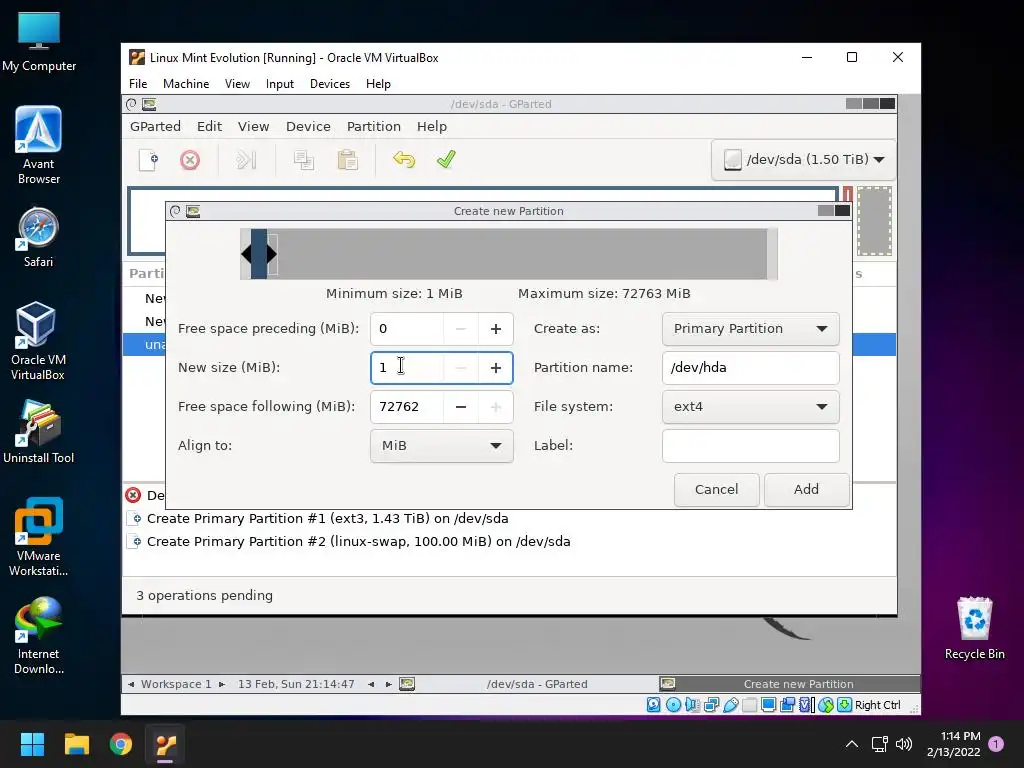Click the VirtualBox recording status icon
The image size is (1024, 768).
click(788, 705)
